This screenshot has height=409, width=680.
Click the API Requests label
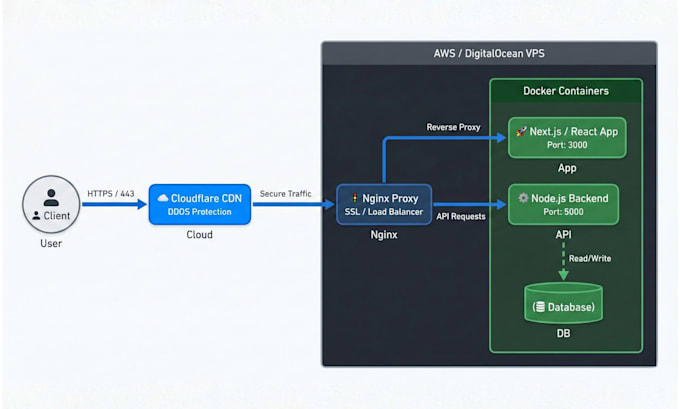tap(461, 216)
